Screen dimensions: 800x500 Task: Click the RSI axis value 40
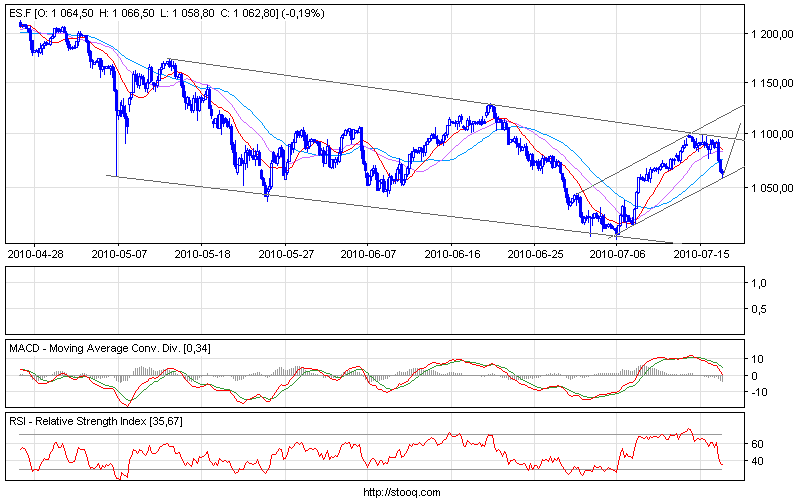pos(758,461)
